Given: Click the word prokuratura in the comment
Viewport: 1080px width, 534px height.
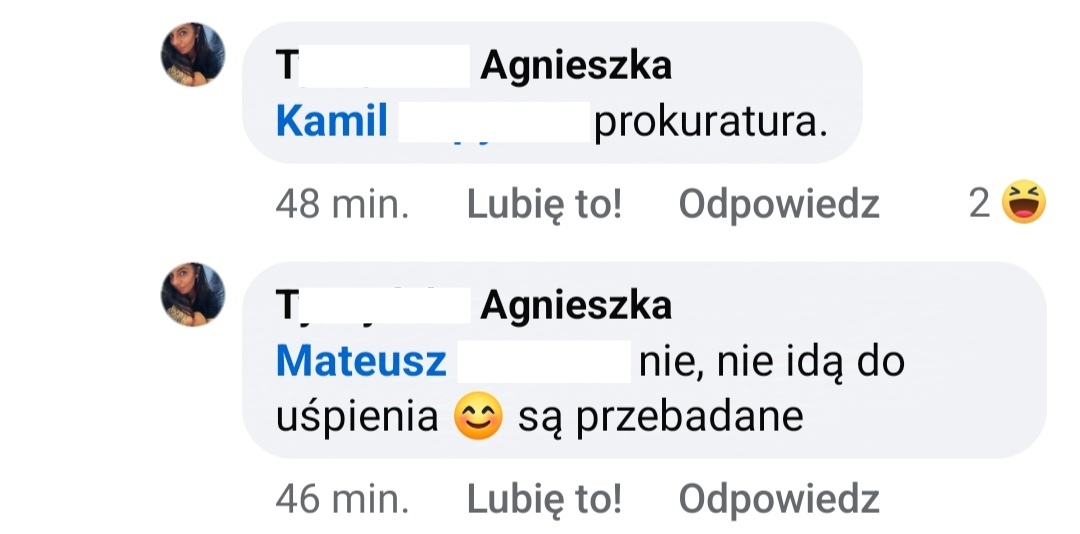Looking at the screenshot, I should 711,123.
